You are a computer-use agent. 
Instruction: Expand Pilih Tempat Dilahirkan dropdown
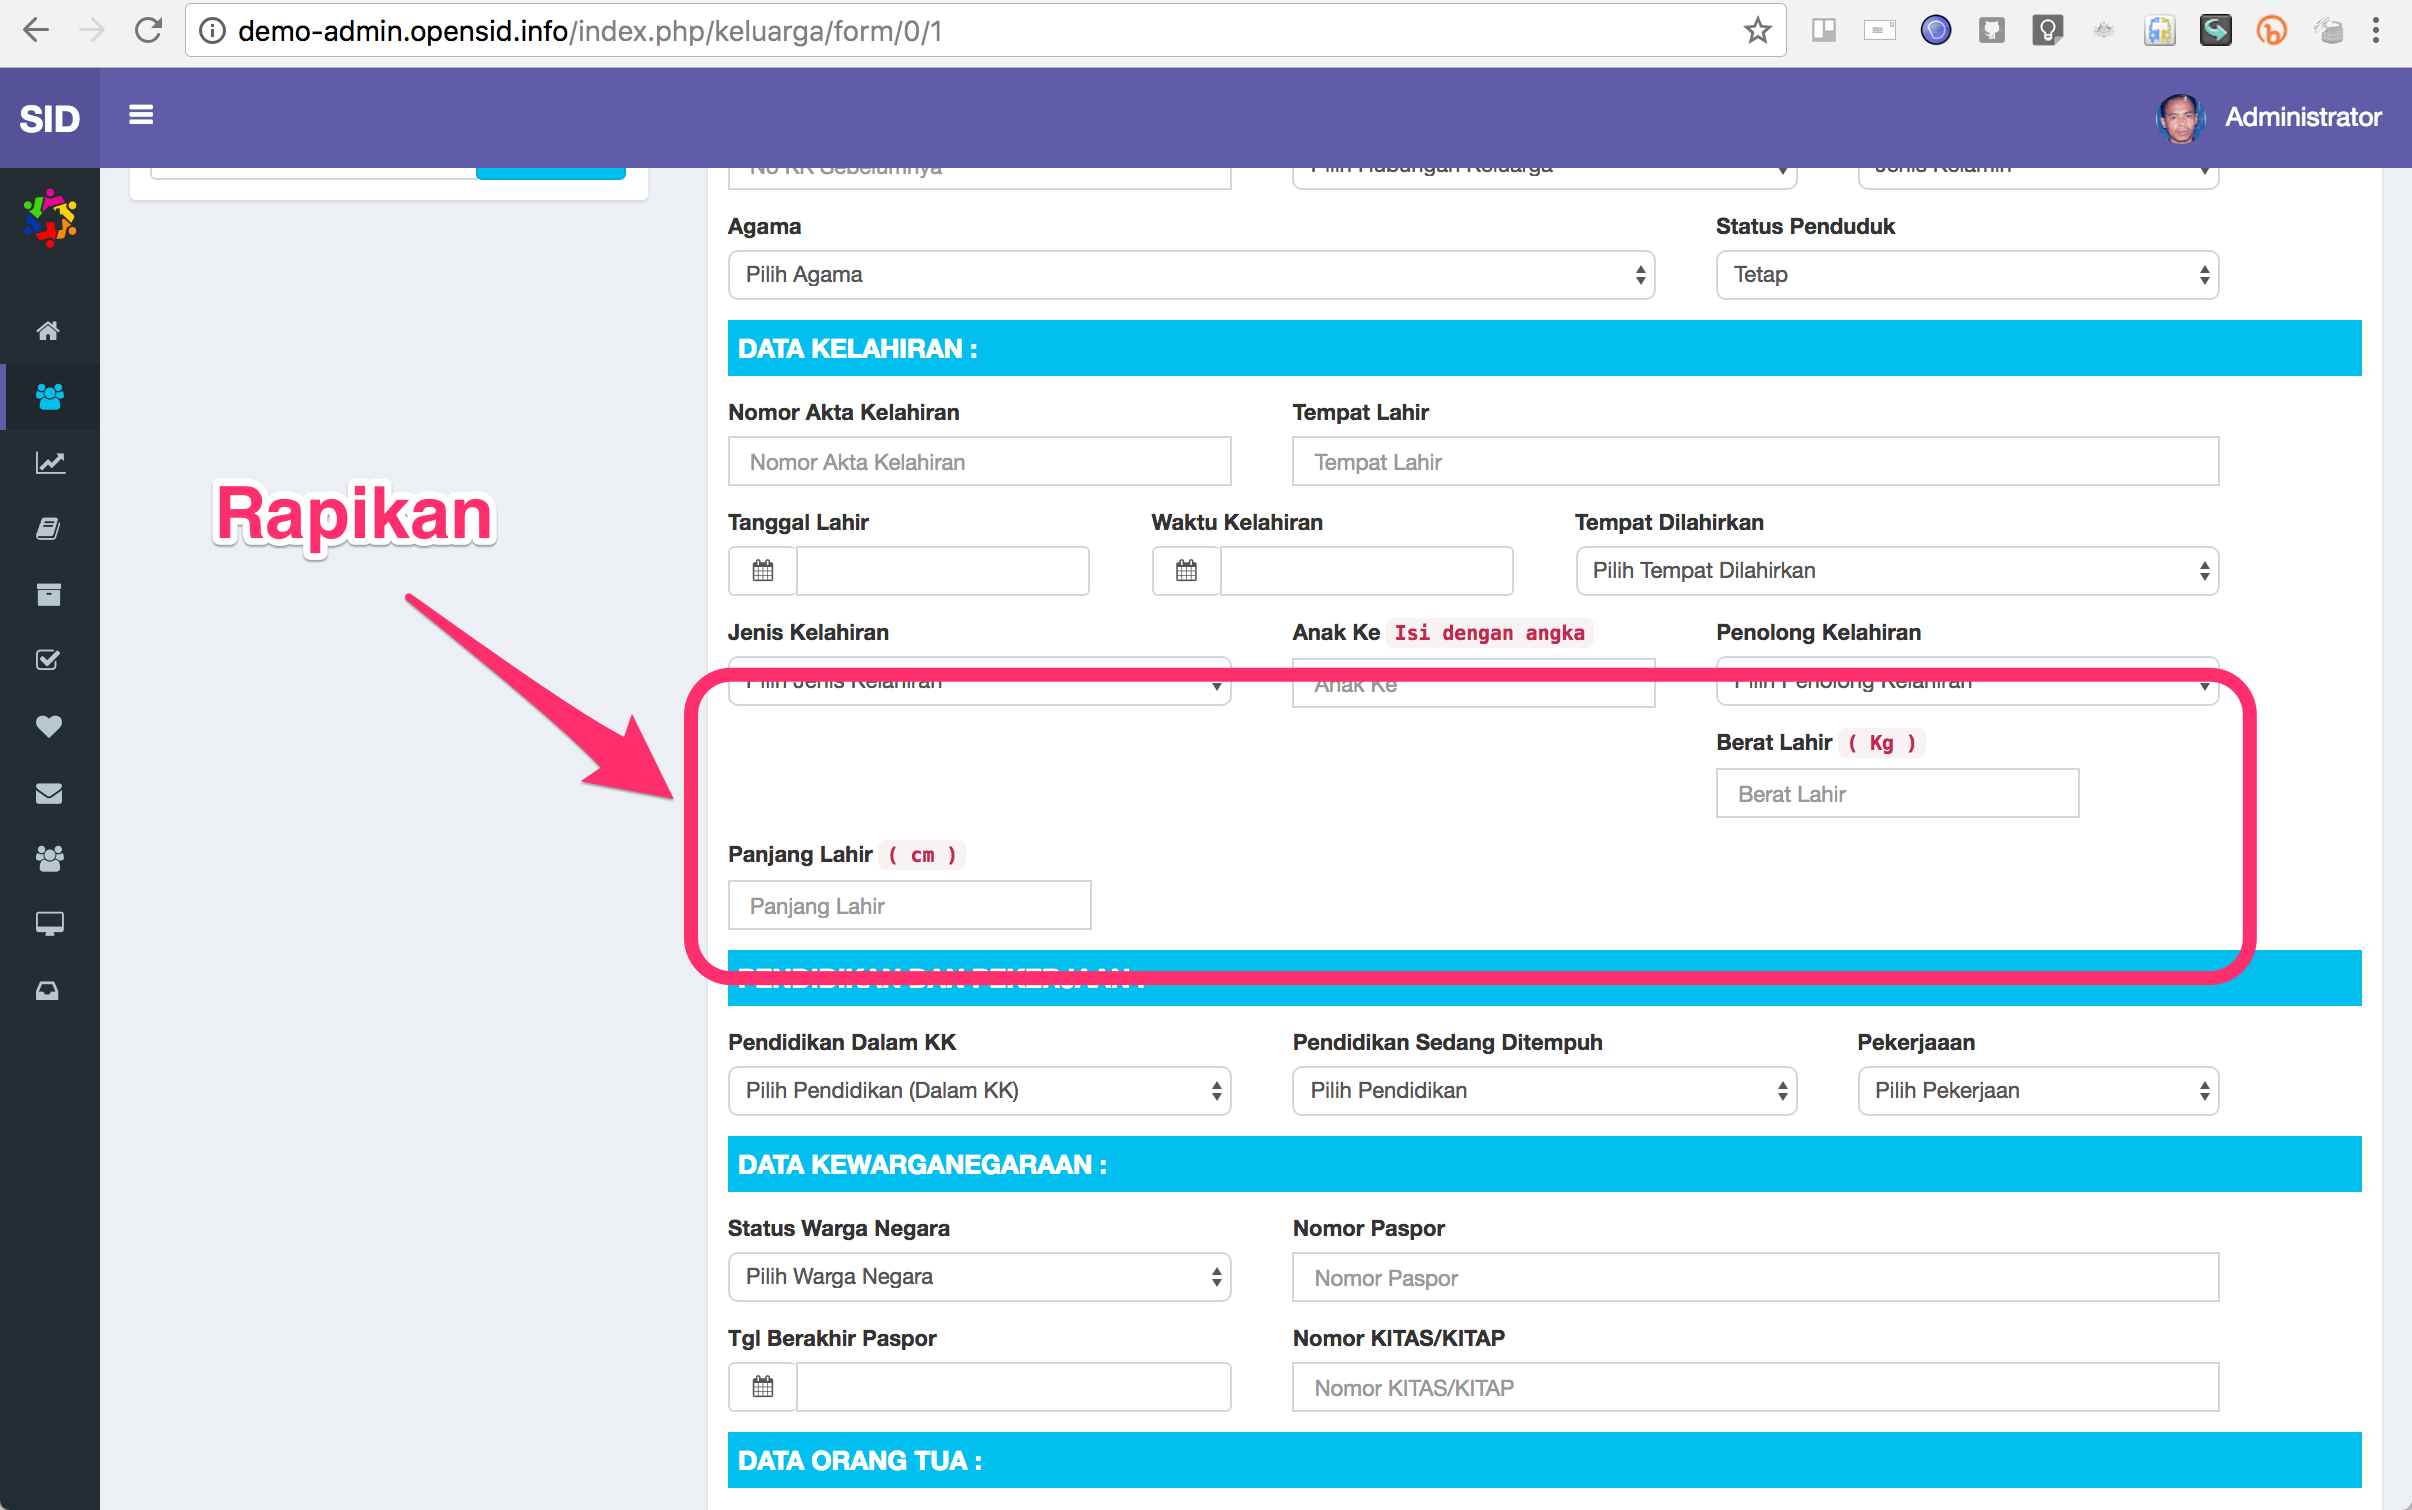[x=1896, y=571]
